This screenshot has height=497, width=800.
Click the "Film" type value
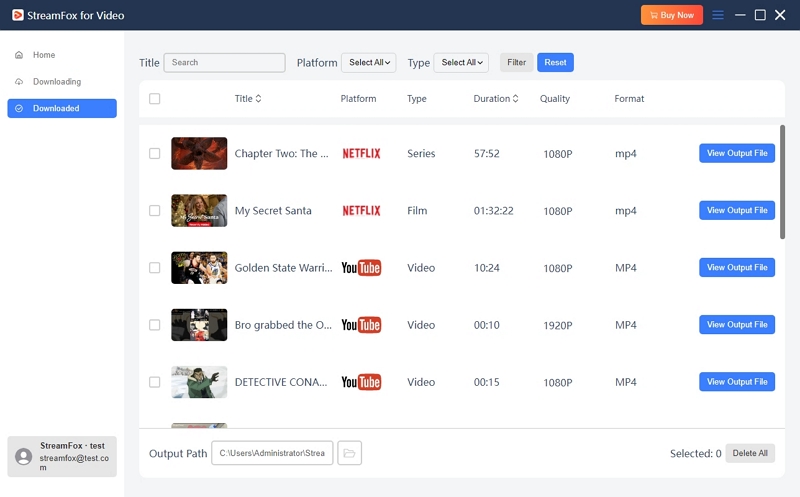click(x=417, y=211)
